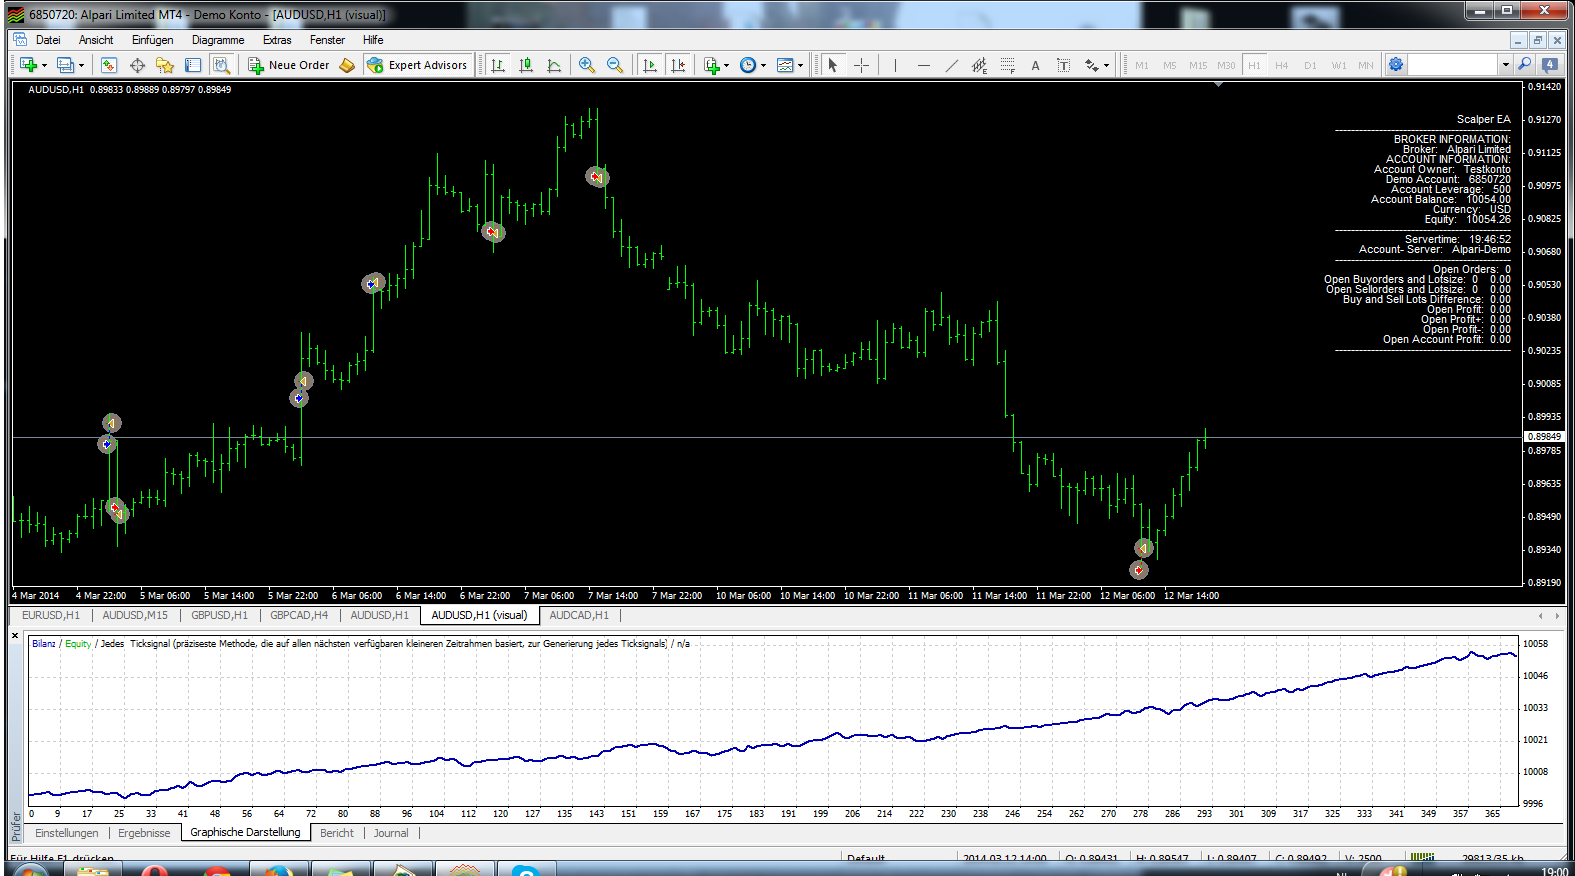
Task: Toggle H4 timeframe
Action: (1282, 65)
